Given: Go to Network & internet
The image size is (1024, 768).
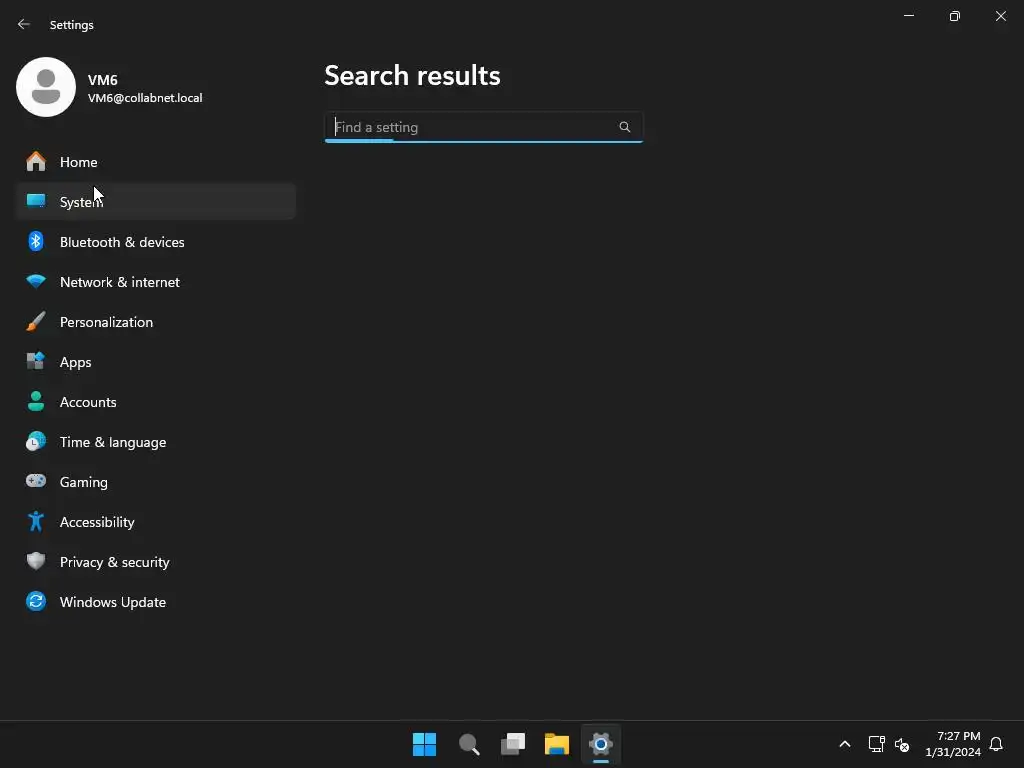Looking at the screenshot, I should point(155,281).
